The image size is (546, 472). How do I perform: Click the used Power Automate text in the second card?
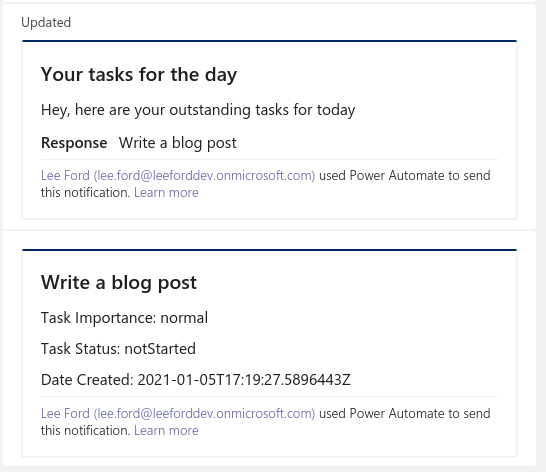405,413
